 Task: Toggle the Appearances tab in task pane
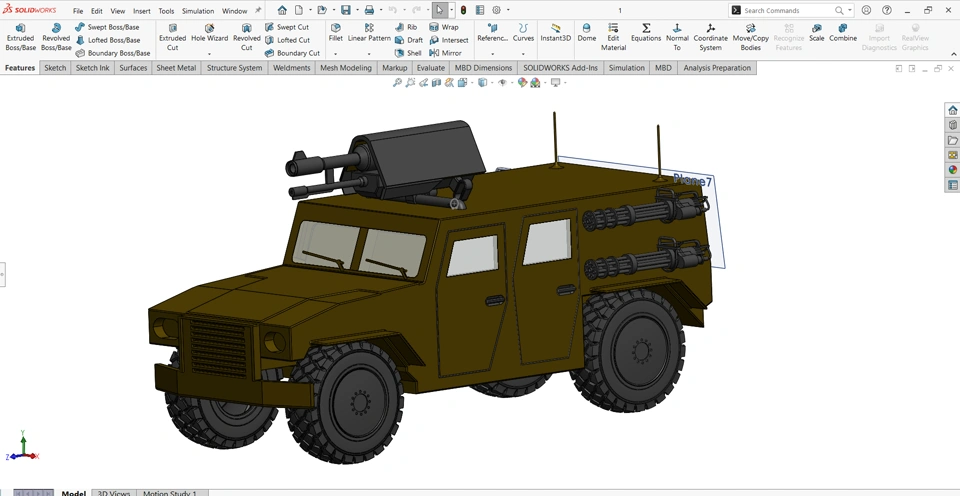coord(952,170)
